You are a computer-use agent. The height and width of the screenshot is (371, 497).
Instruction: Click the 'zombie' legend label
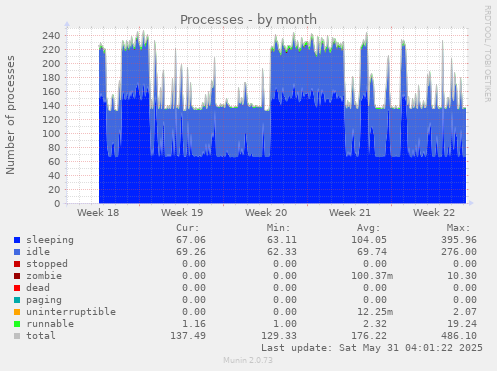pyautogui.click(x=44, y=276)
